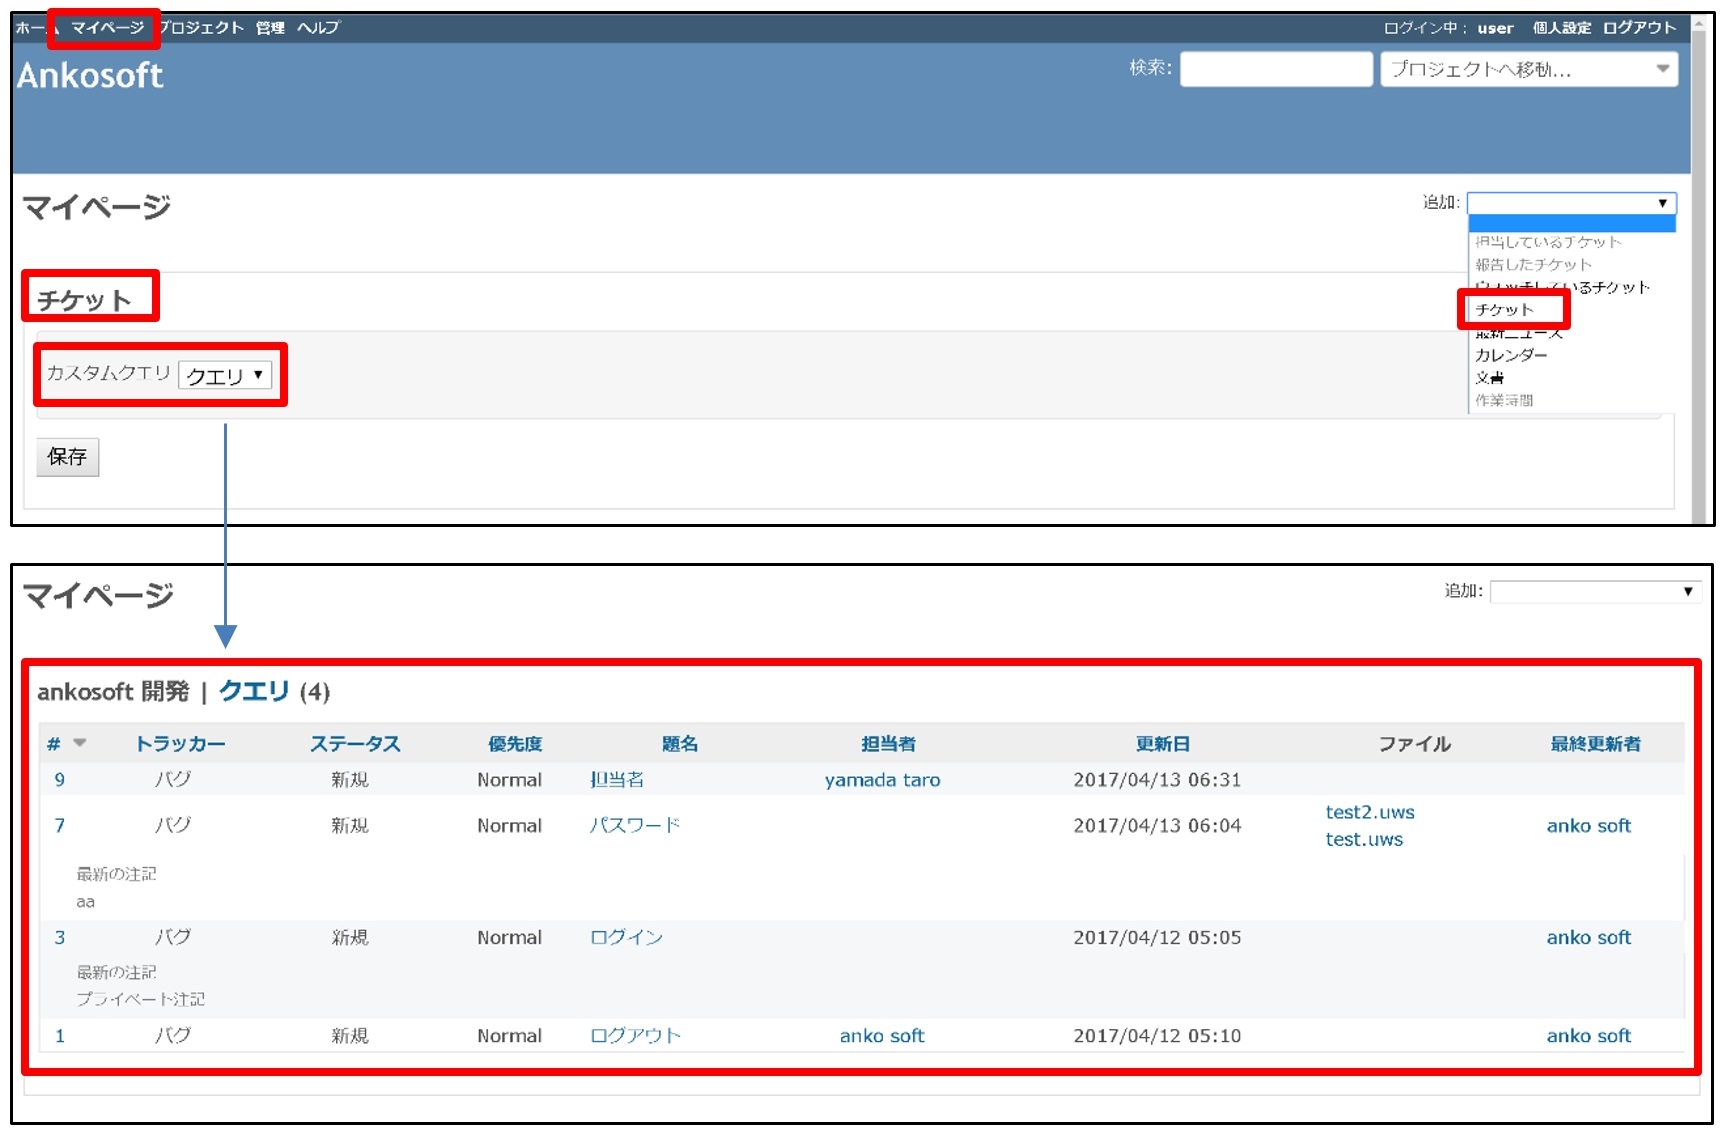Open the 管理 administration menu
Viewport: 1727px width, 1143px height.
click(x=268, y=28)
